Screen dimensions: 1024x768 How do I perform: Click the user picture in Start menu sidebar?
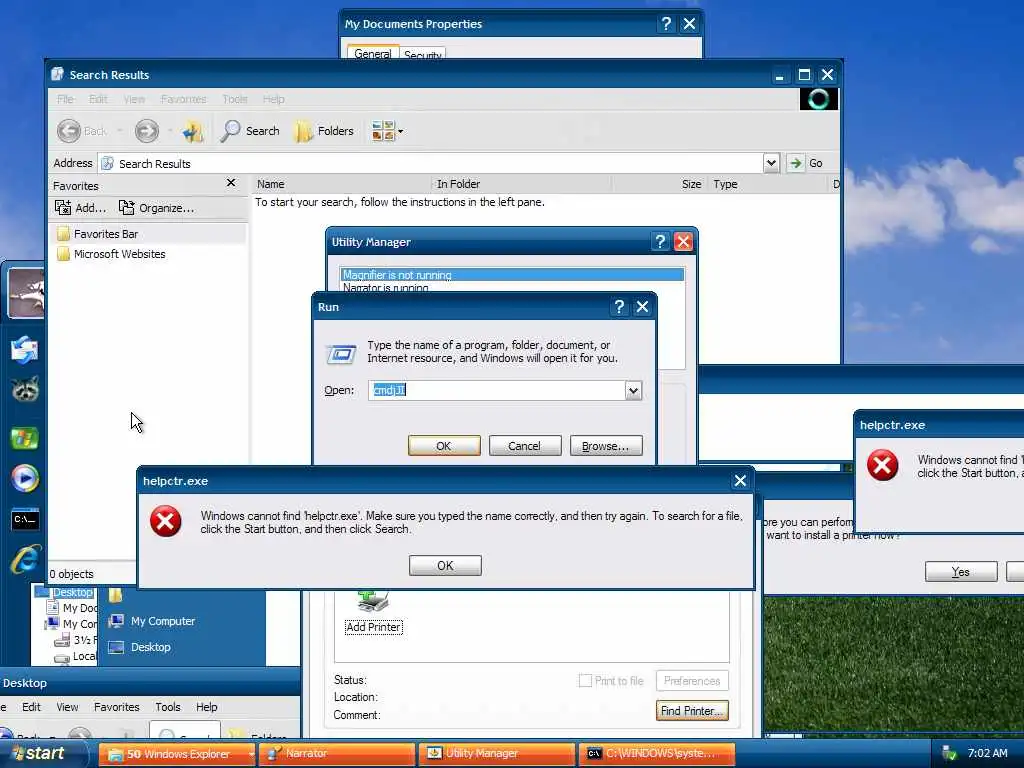tap(26, 294)
